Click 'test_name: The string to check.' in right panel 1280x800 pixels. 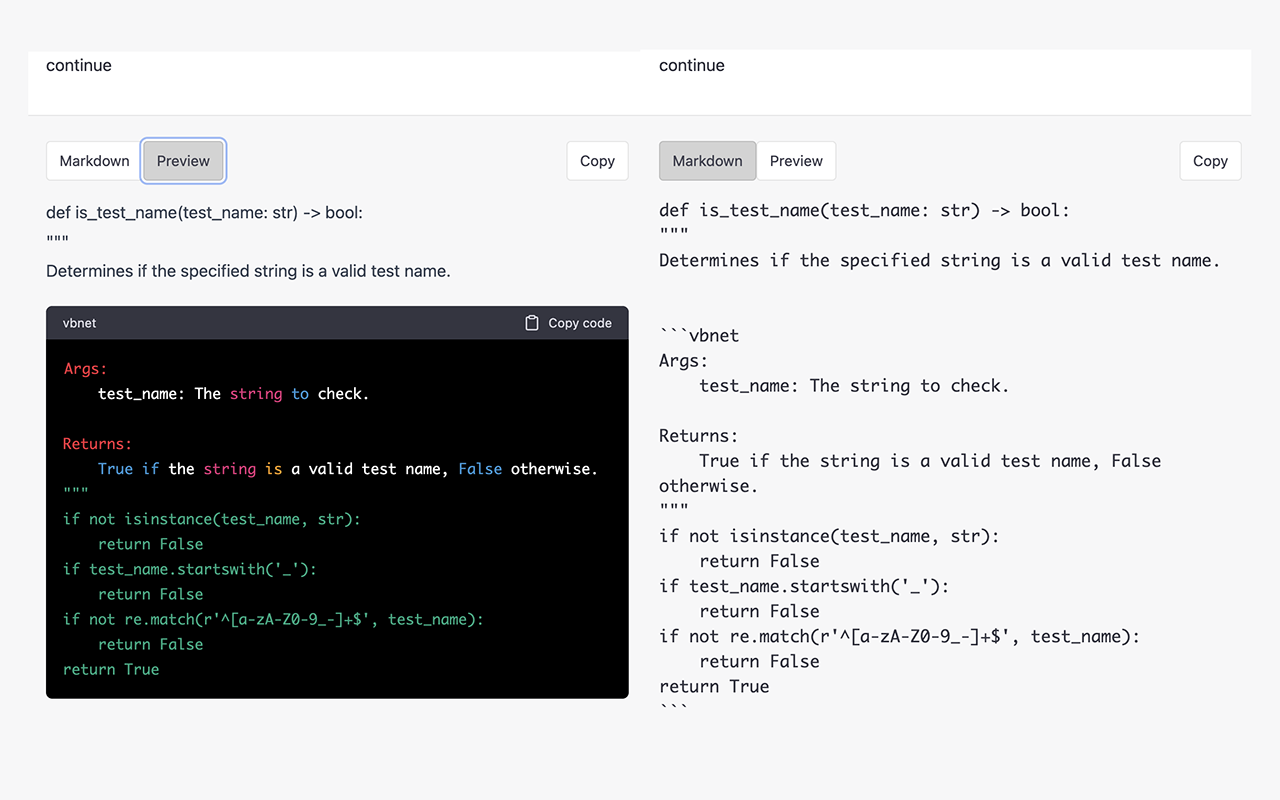click(854, 386)
